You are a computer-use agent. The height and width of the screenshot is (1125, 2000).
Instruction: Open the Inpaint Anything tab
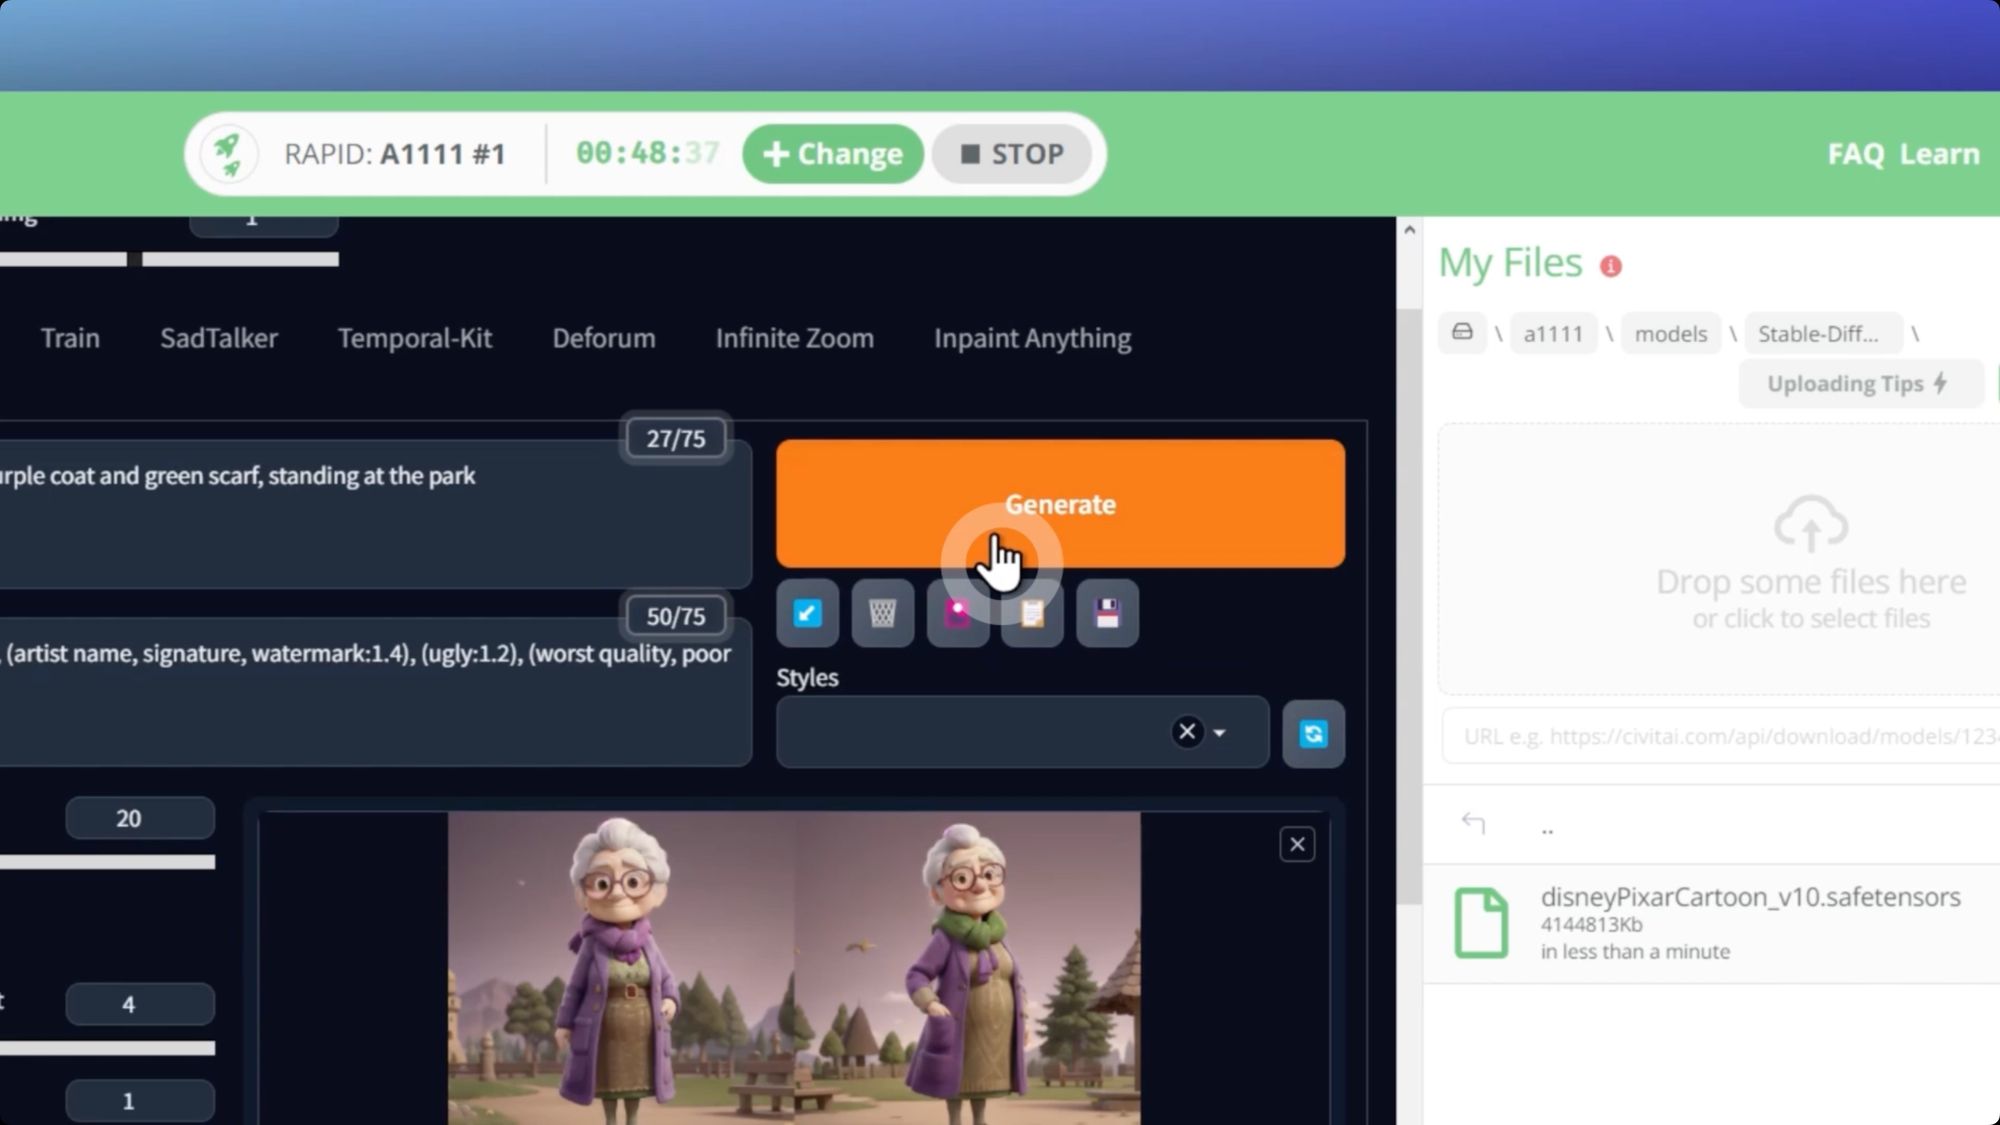1032,338
